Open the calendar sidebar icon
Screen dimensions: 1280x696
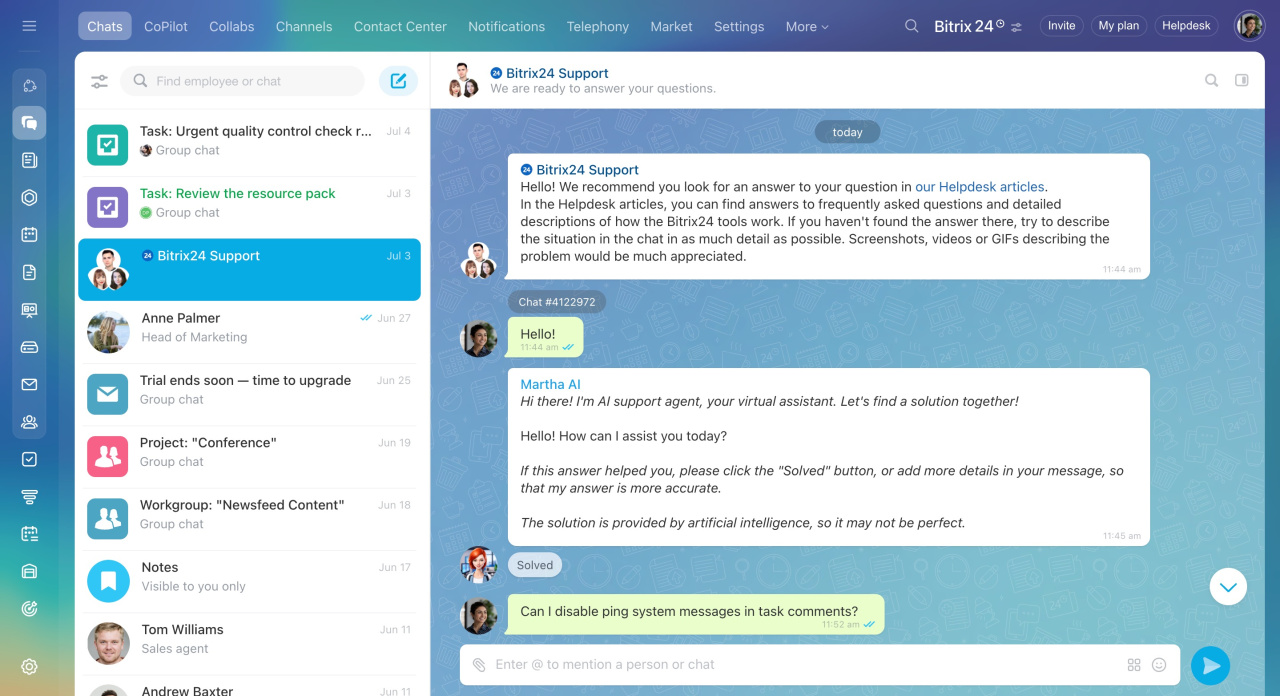click(29, 235)
